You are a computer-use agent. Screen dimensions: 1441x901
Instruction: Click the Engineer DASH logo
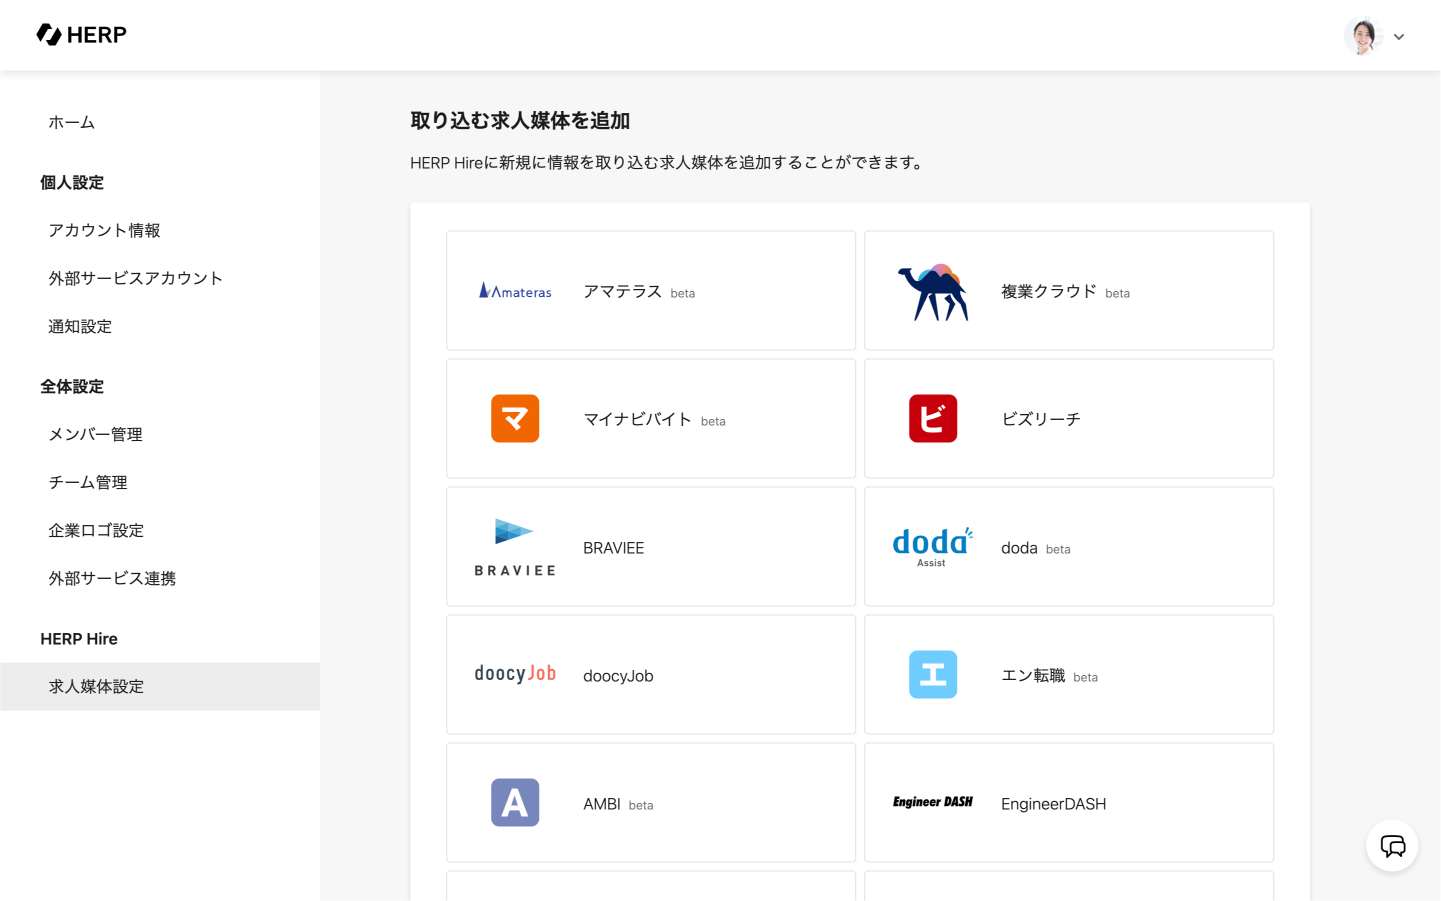(x=933, y=802)
